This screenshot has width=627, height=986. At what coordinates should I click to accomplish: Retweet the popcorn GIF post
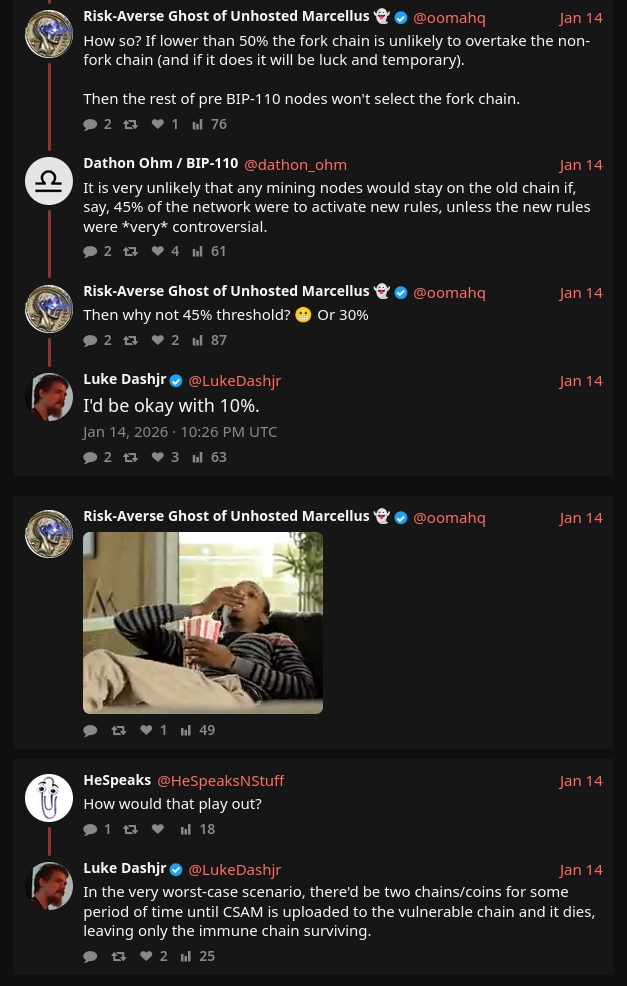pyautogui.click(x=119, y=730)
